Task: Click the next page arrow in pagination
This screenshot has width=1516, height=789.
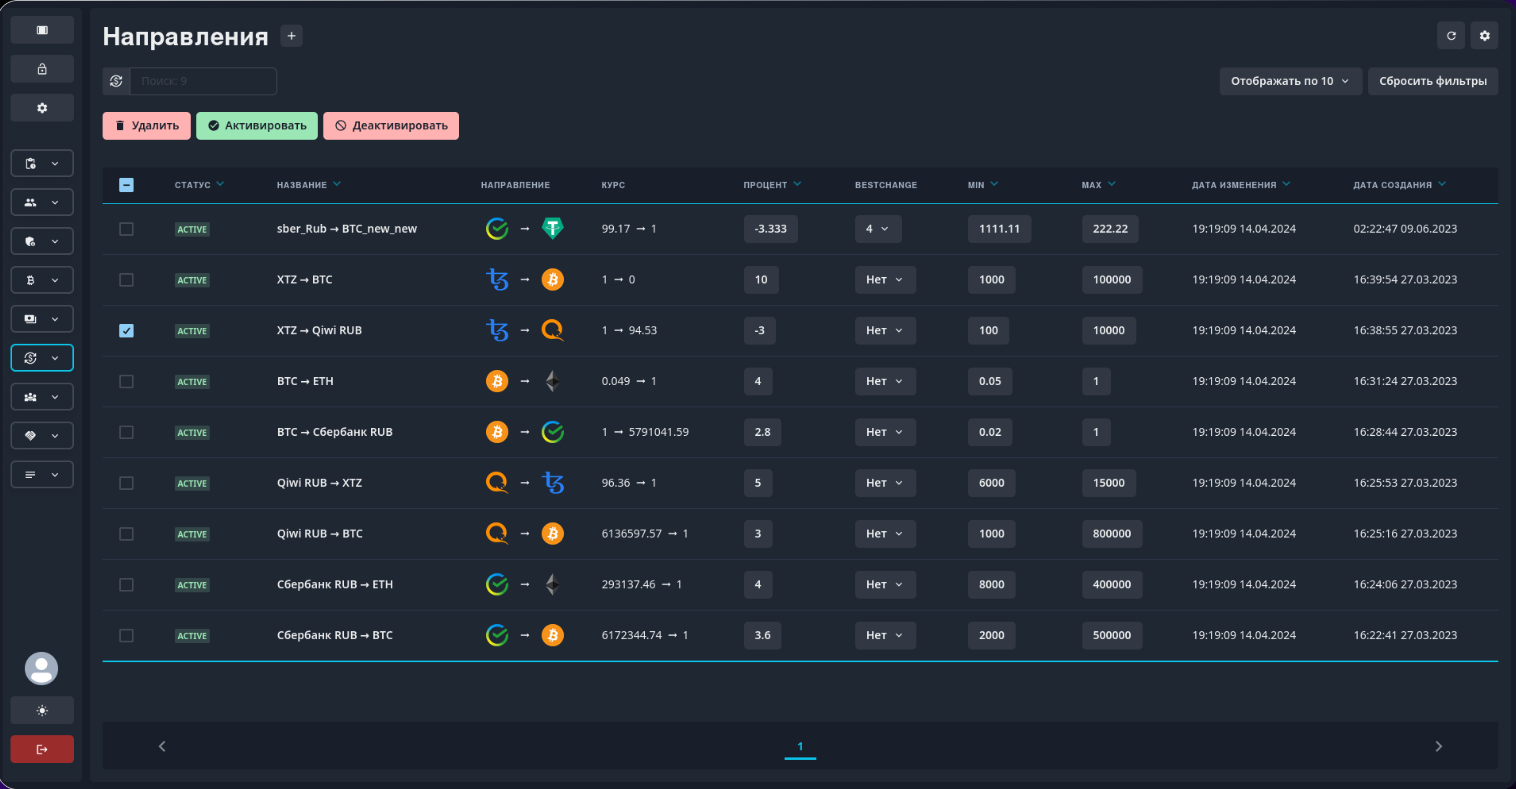Action: coord(1438,746)
